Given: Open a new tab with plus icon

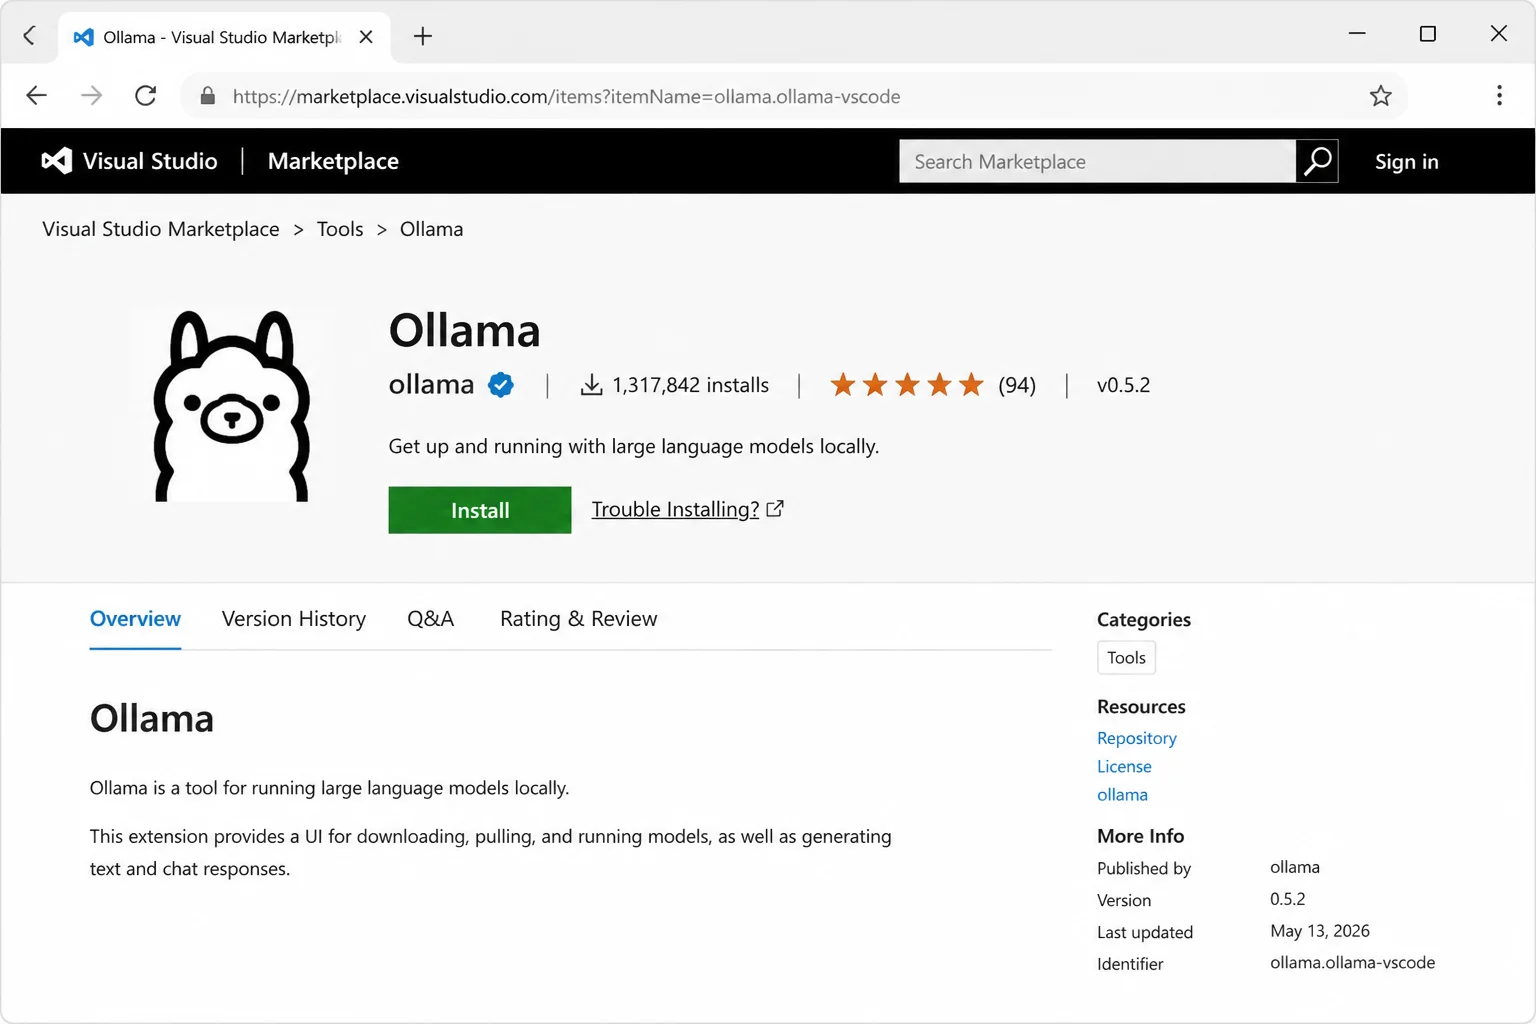Looking at the screenshot, I should (423, 36).
